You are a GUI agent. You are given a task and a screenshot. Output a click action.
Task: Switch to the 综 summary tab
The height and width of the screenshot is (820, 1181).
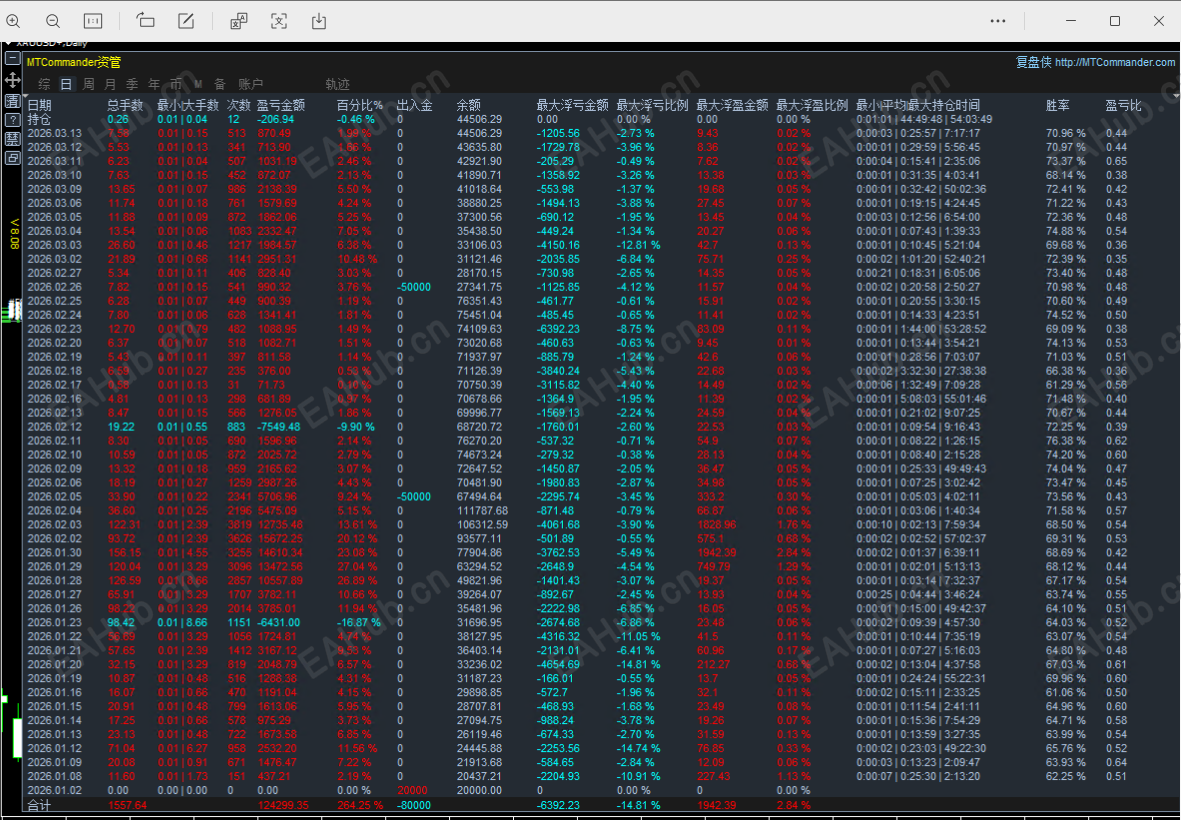click(x=44, y=84)
